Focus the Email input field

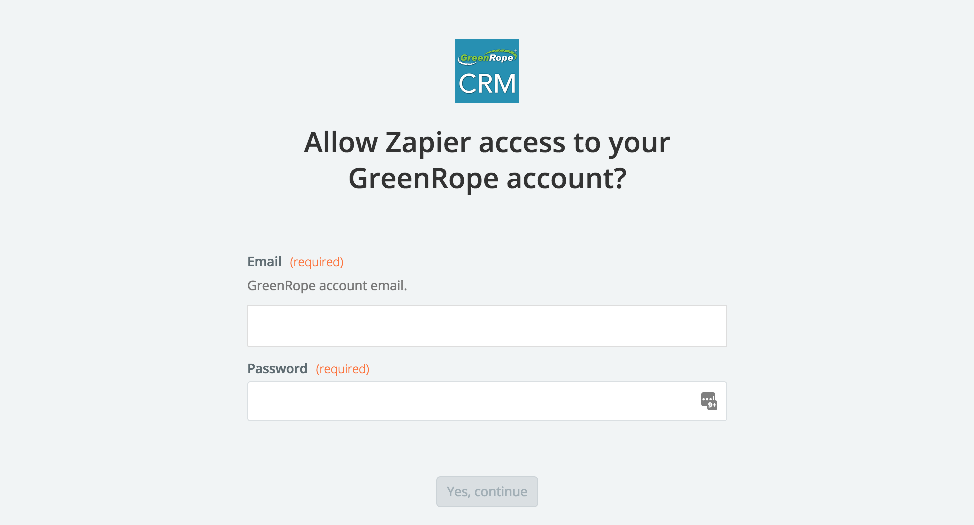pyautogui.click(x=486, y=326)
